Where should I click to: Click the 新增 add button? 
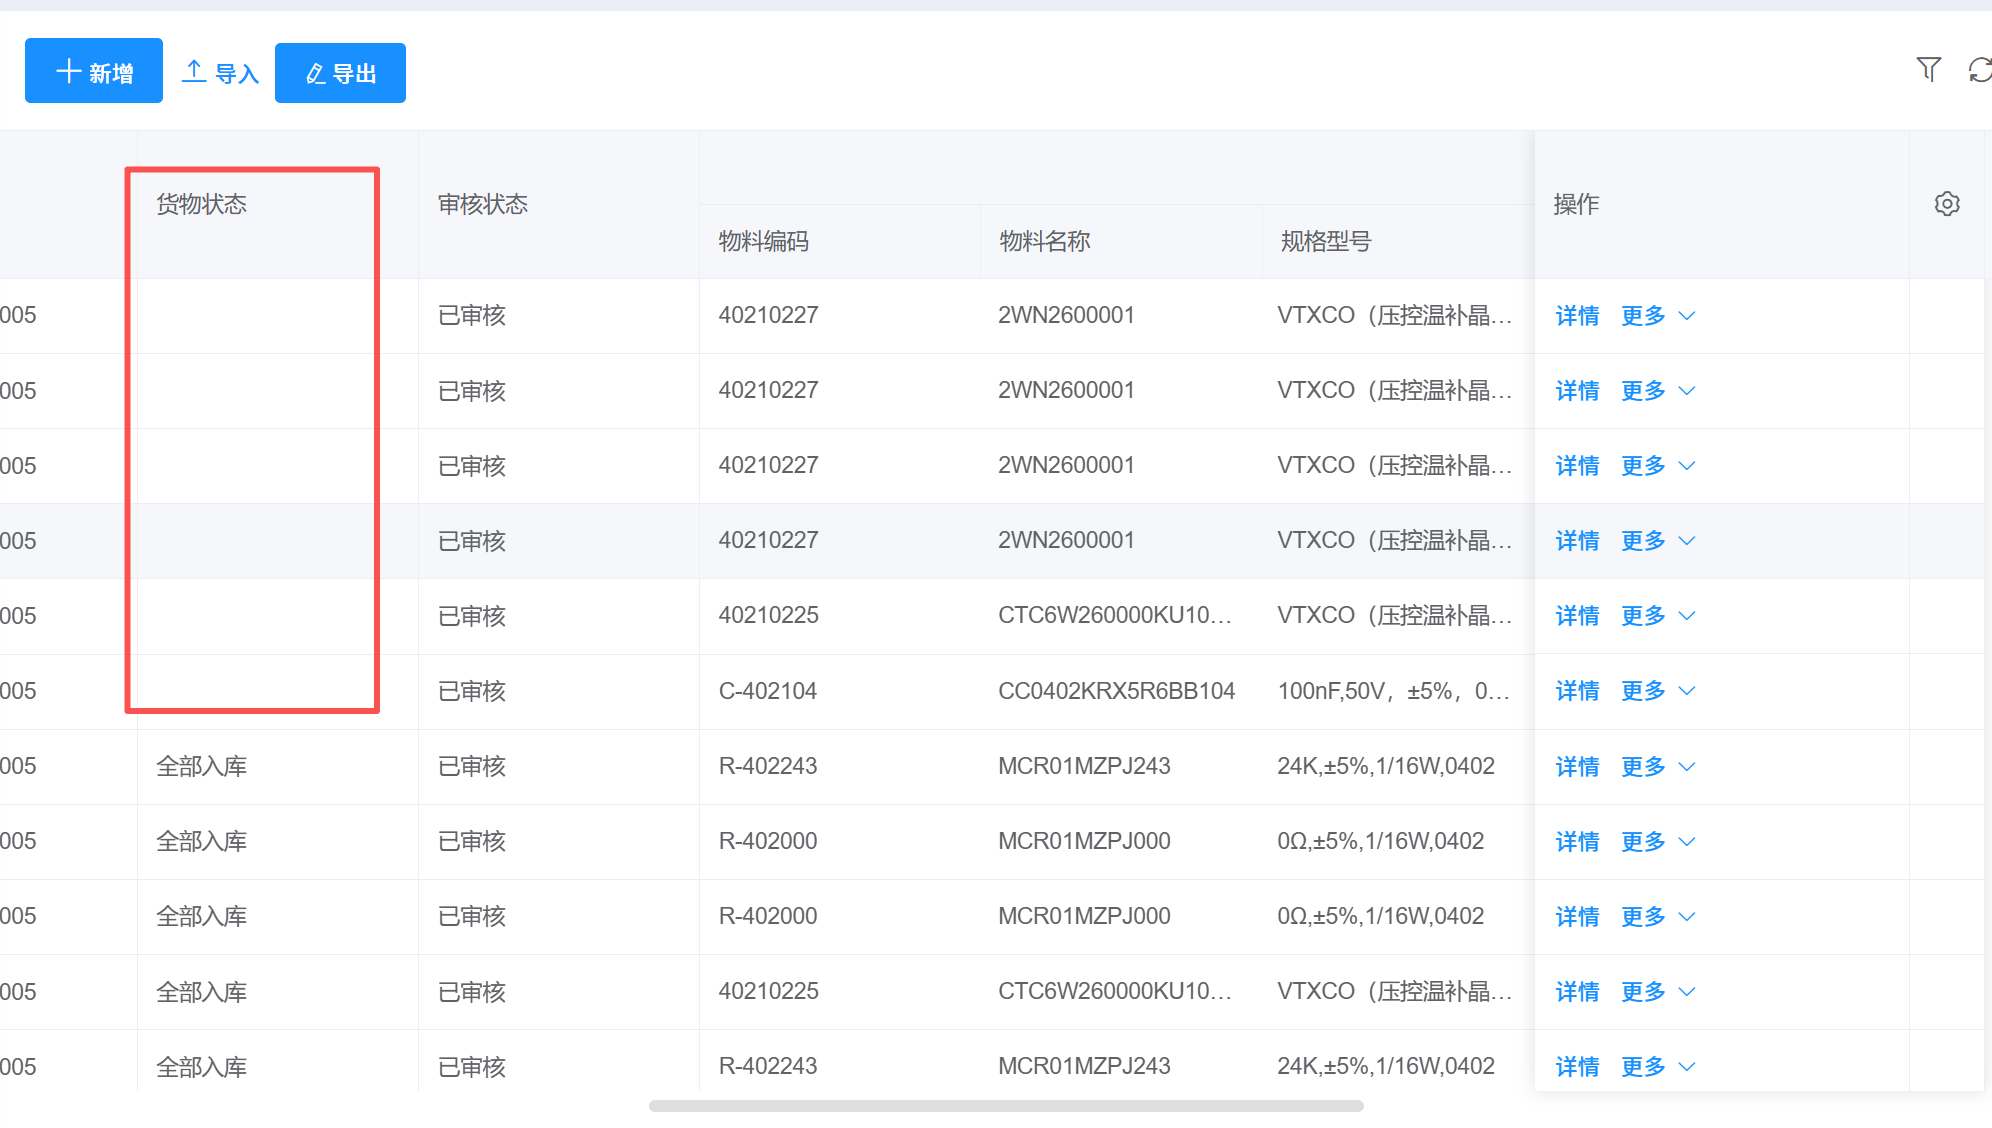[94, 71]
